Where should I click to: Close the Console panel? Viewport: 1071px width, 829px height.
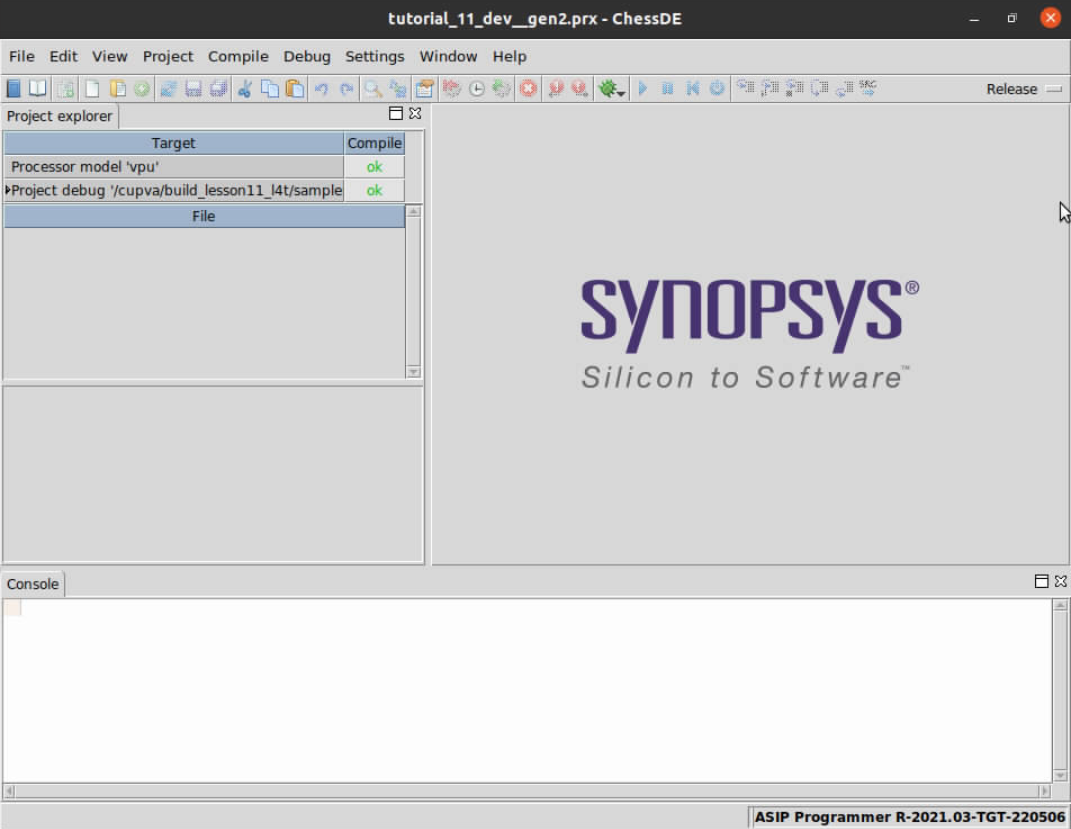[1060, 581]
